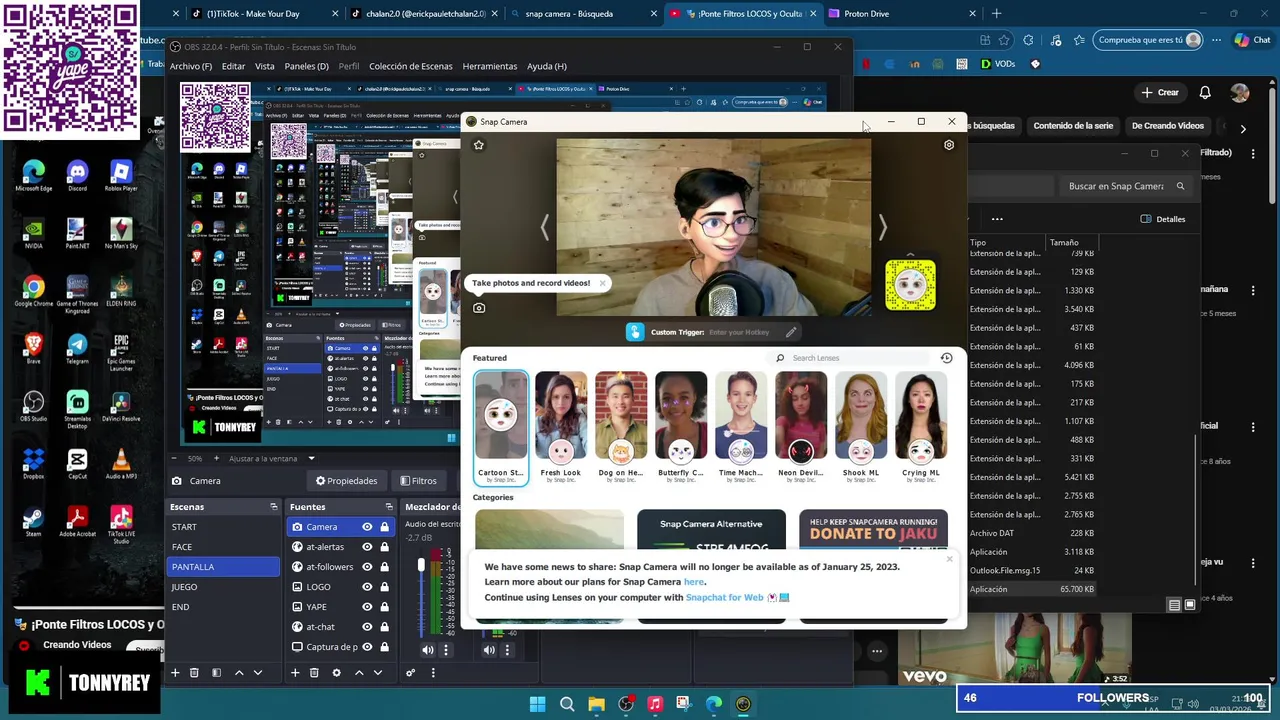
Task: Click the Snapcode lens image
Action: point(910,285)
